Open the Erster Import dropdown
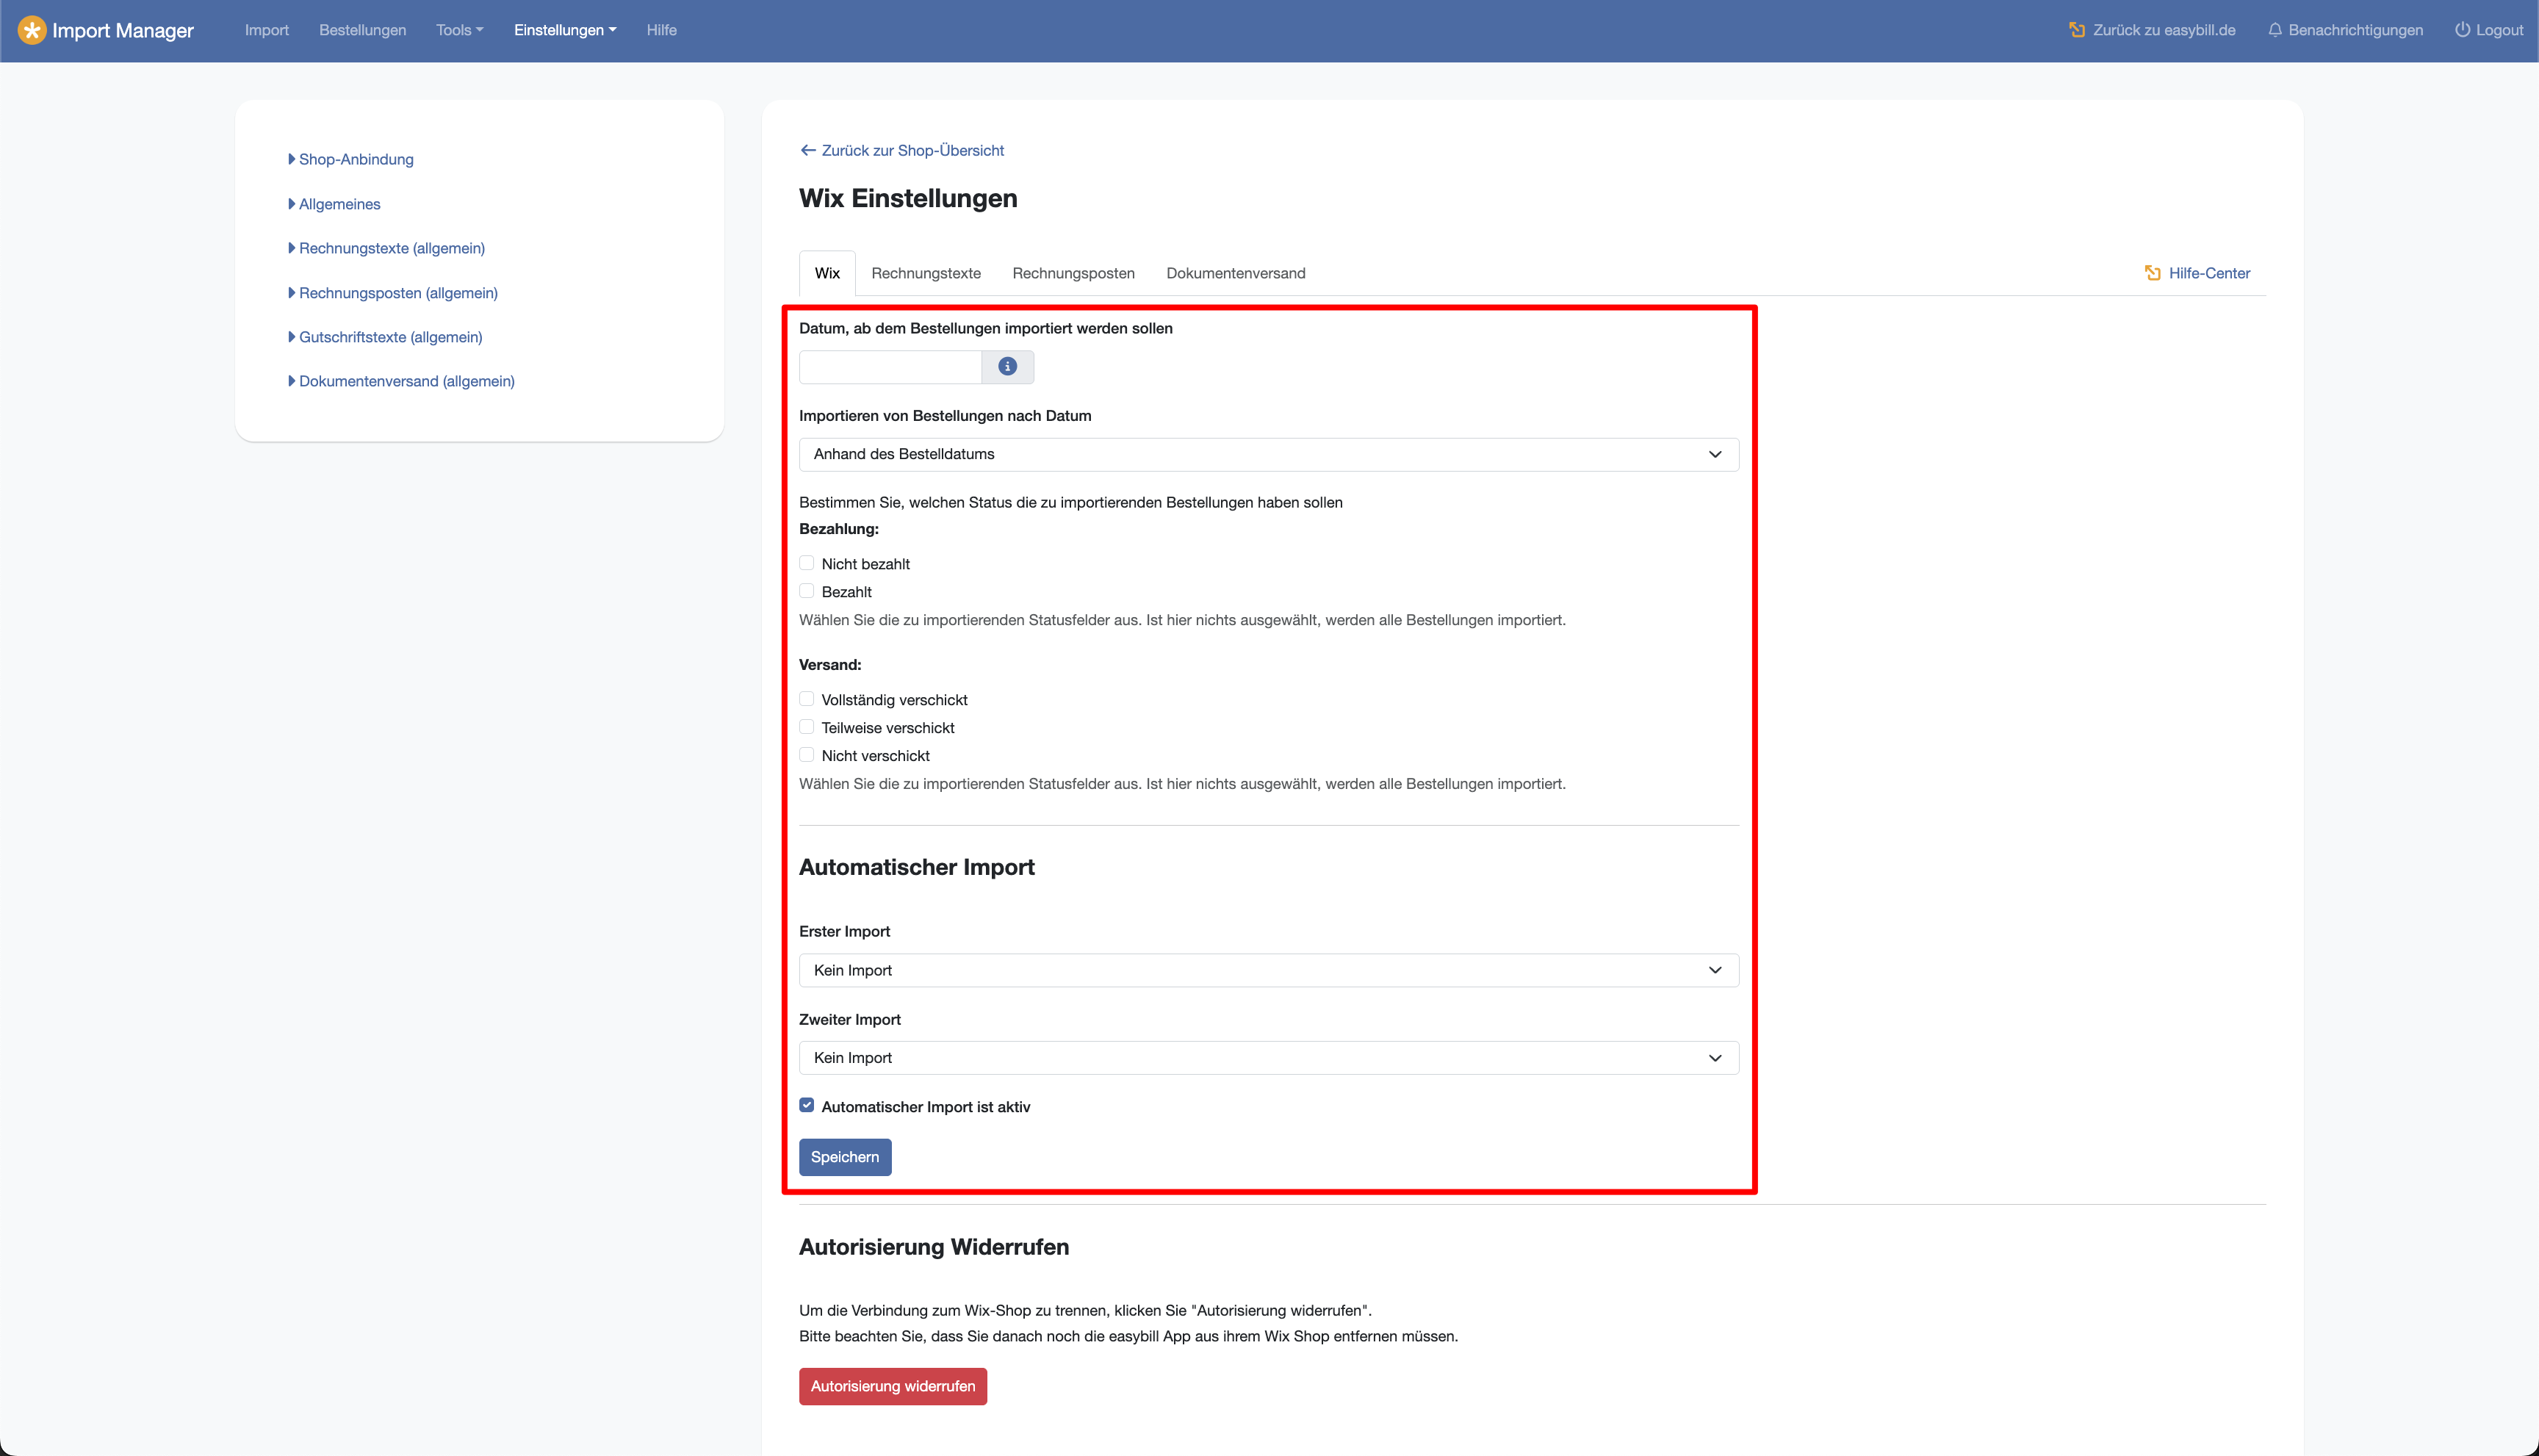This screenshot has height=1456, width=2539. point(1269,970)
